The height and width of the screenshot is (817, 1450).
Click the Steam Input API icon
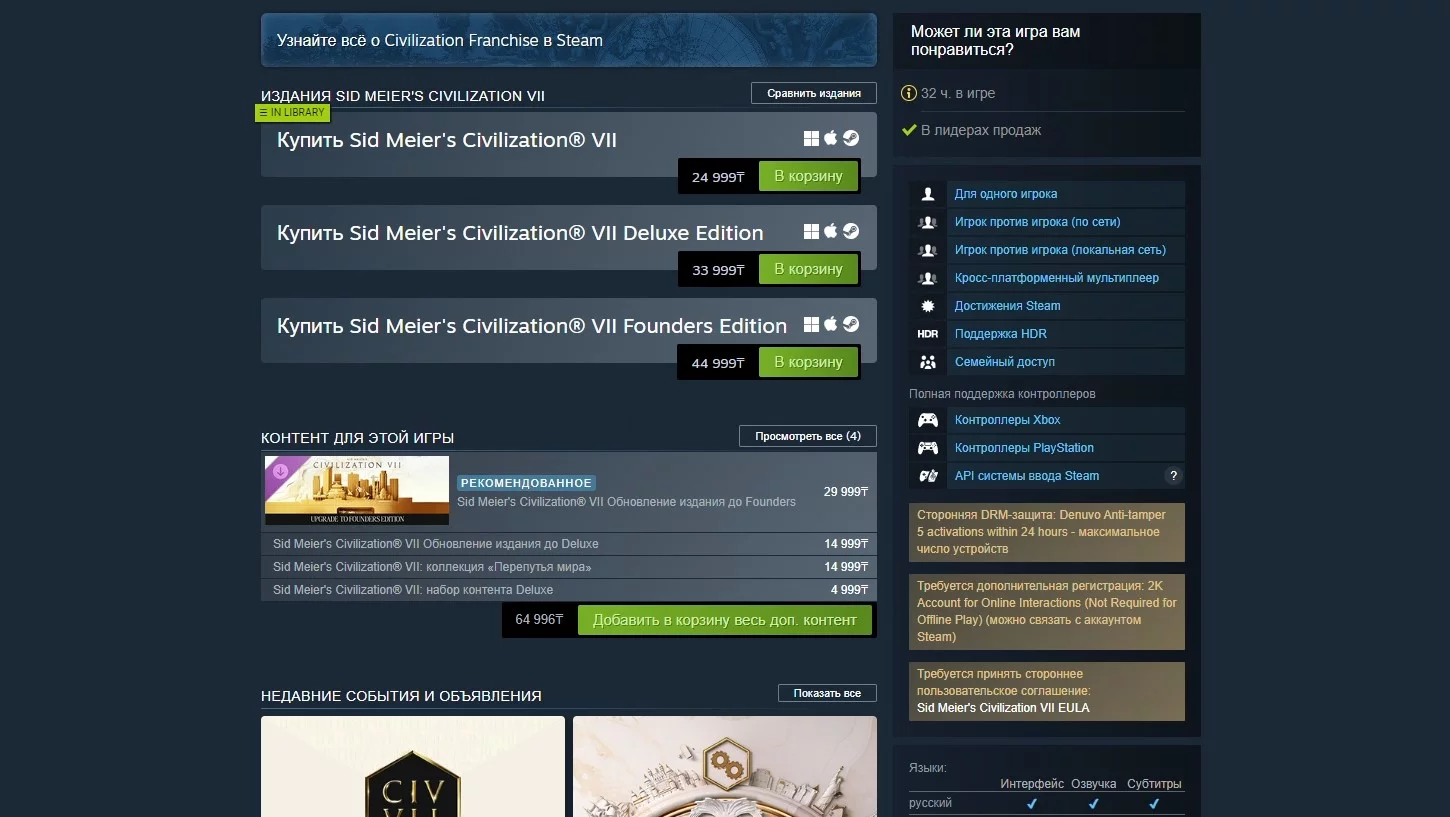click(928, 476)
